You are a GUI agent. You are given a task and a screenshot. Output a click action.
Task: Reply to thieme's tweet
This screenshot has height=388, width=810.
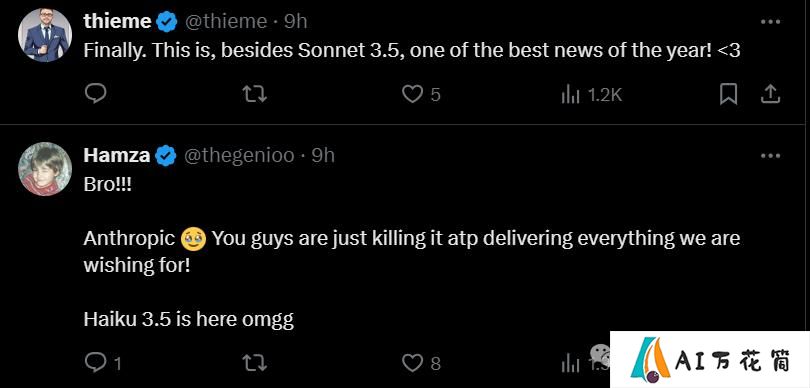coord(96,94)
